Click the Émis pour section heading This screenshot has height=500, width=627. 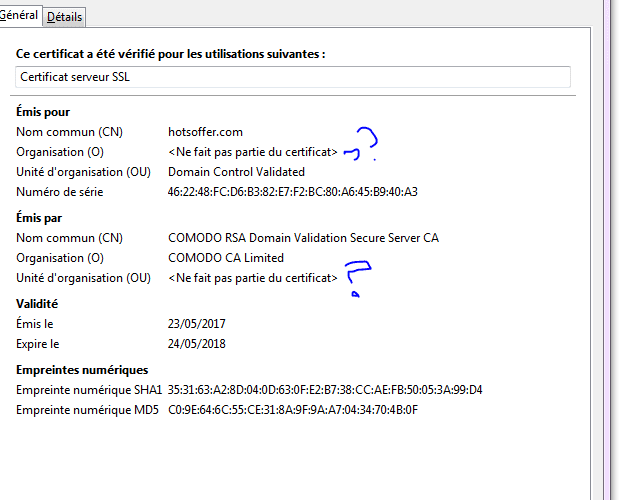point(43,112)
